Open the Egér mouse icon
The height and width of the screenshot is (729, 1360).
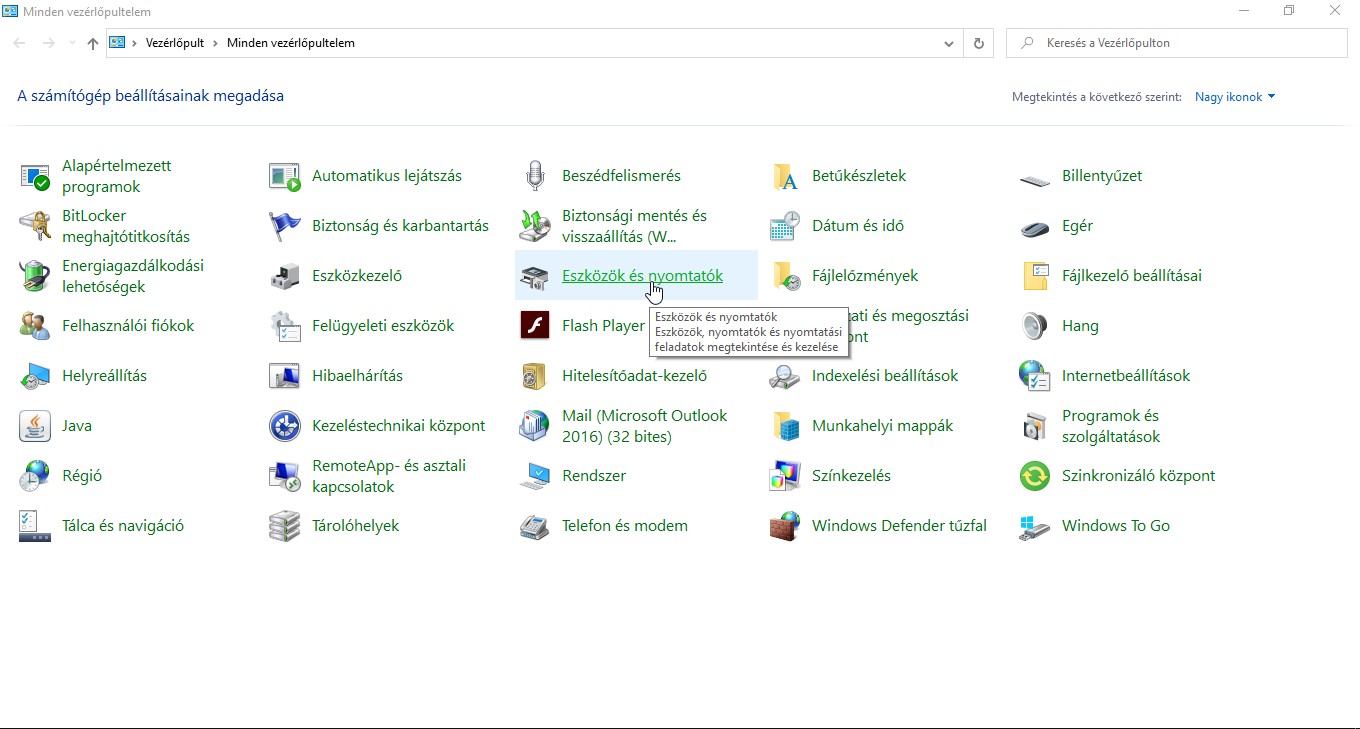(x=1035, y=226)
